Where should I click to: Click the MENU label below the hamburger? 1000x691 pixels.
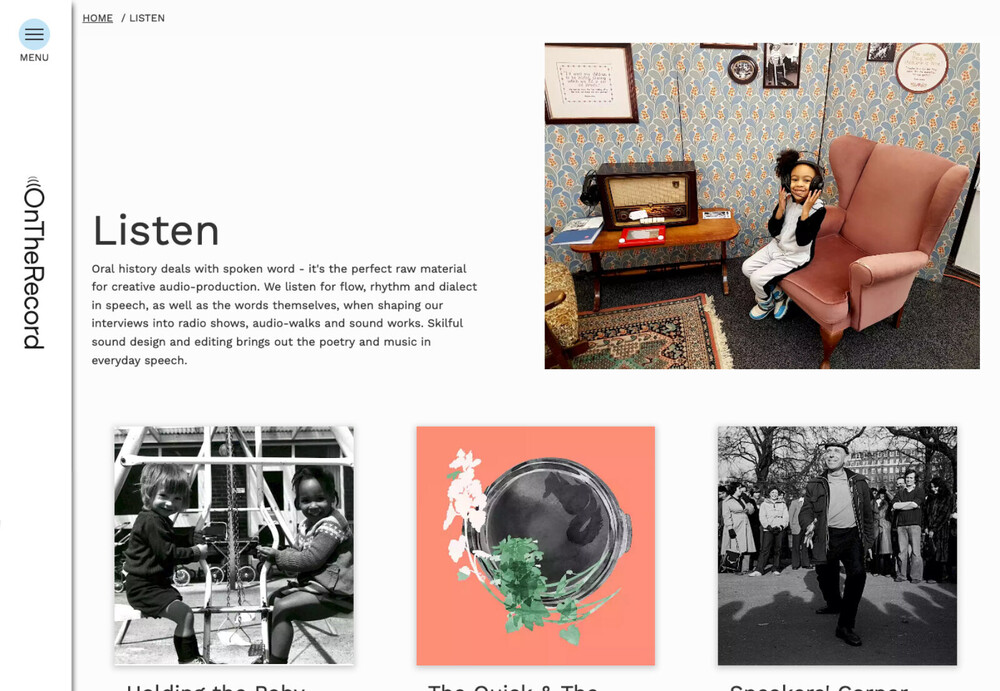(x=34, y=57)
